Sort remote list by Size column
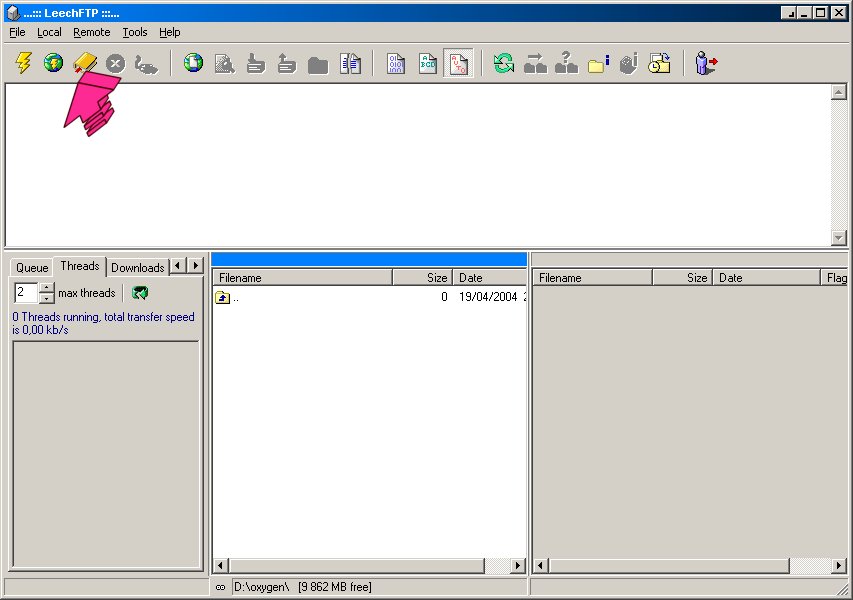This screenshot has width=853, height=600. pyautogui.click(x=682, y=278)
